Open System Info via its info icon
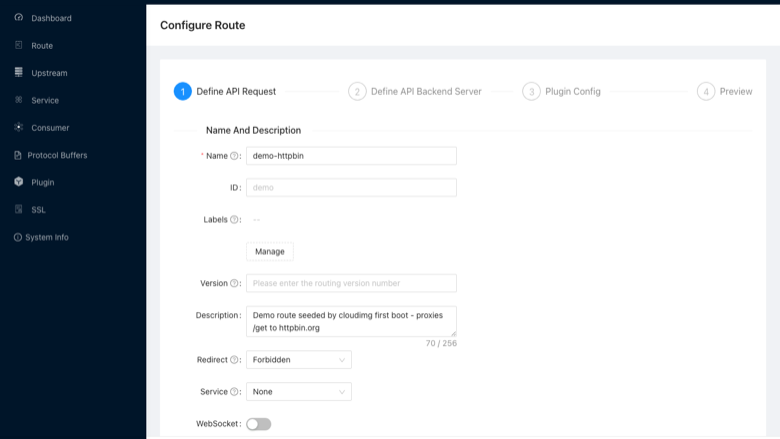Viewport: 780px width, 439px height. tap(18, 237)
